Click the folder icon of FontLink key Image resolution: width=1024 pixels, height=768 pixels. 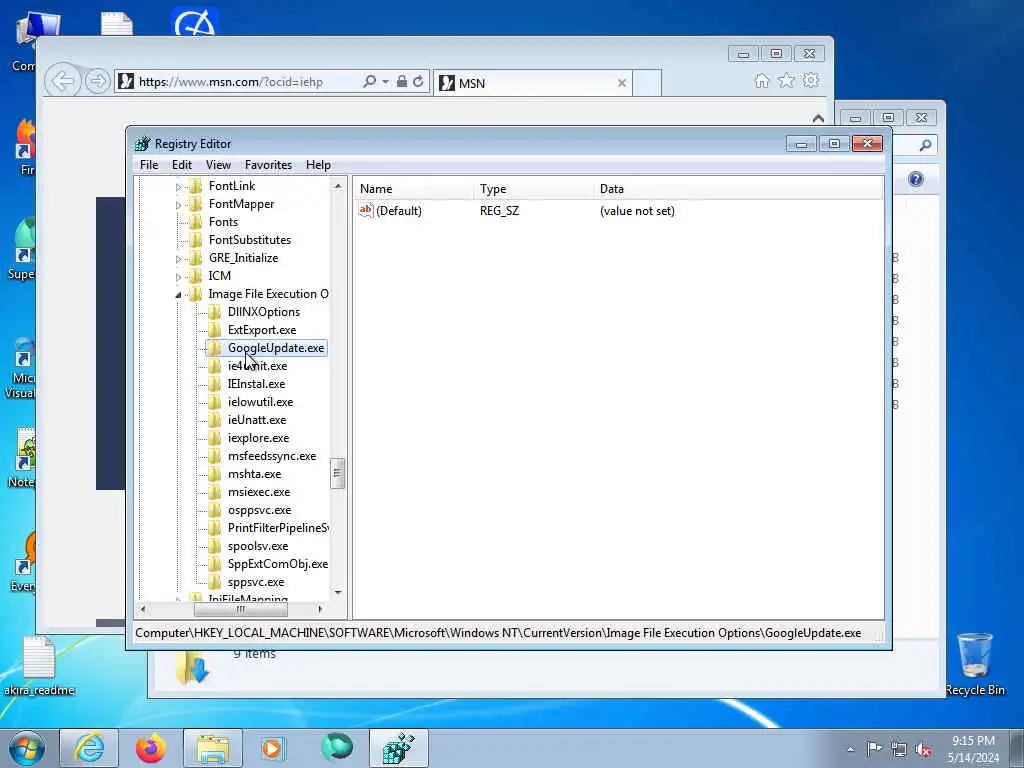click(196, 186)
